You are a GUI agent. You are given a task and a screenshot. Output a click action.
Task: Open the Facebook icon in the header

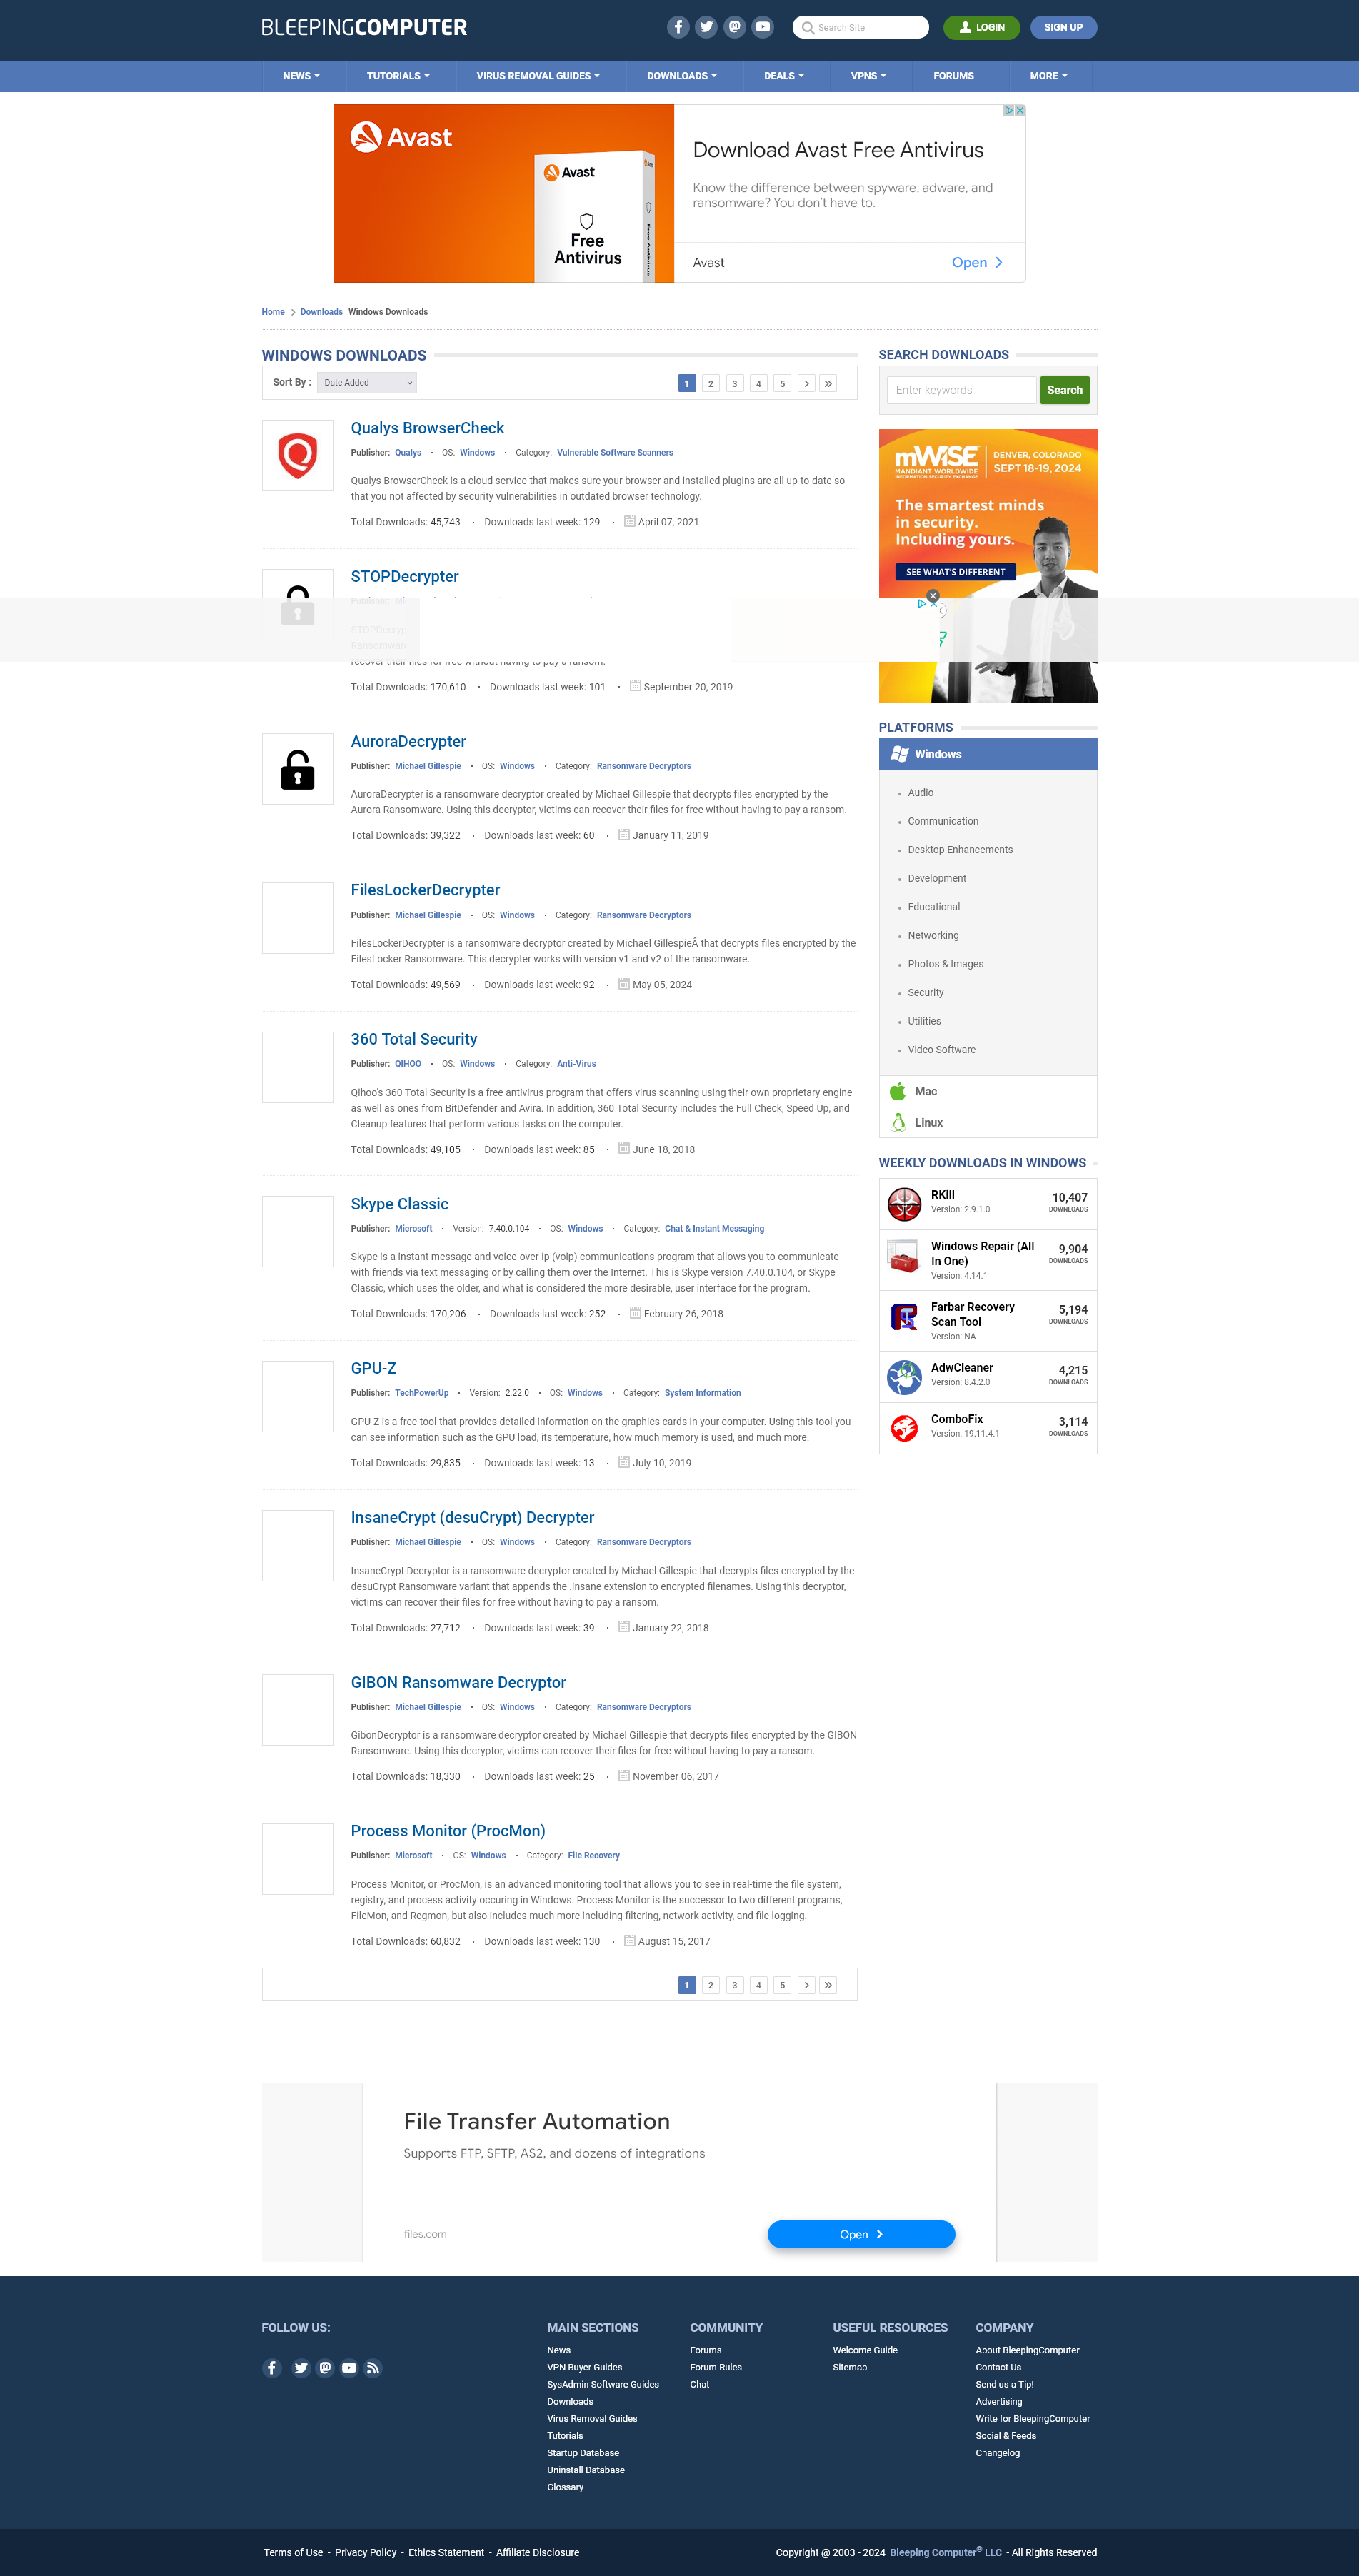point(678,27)
